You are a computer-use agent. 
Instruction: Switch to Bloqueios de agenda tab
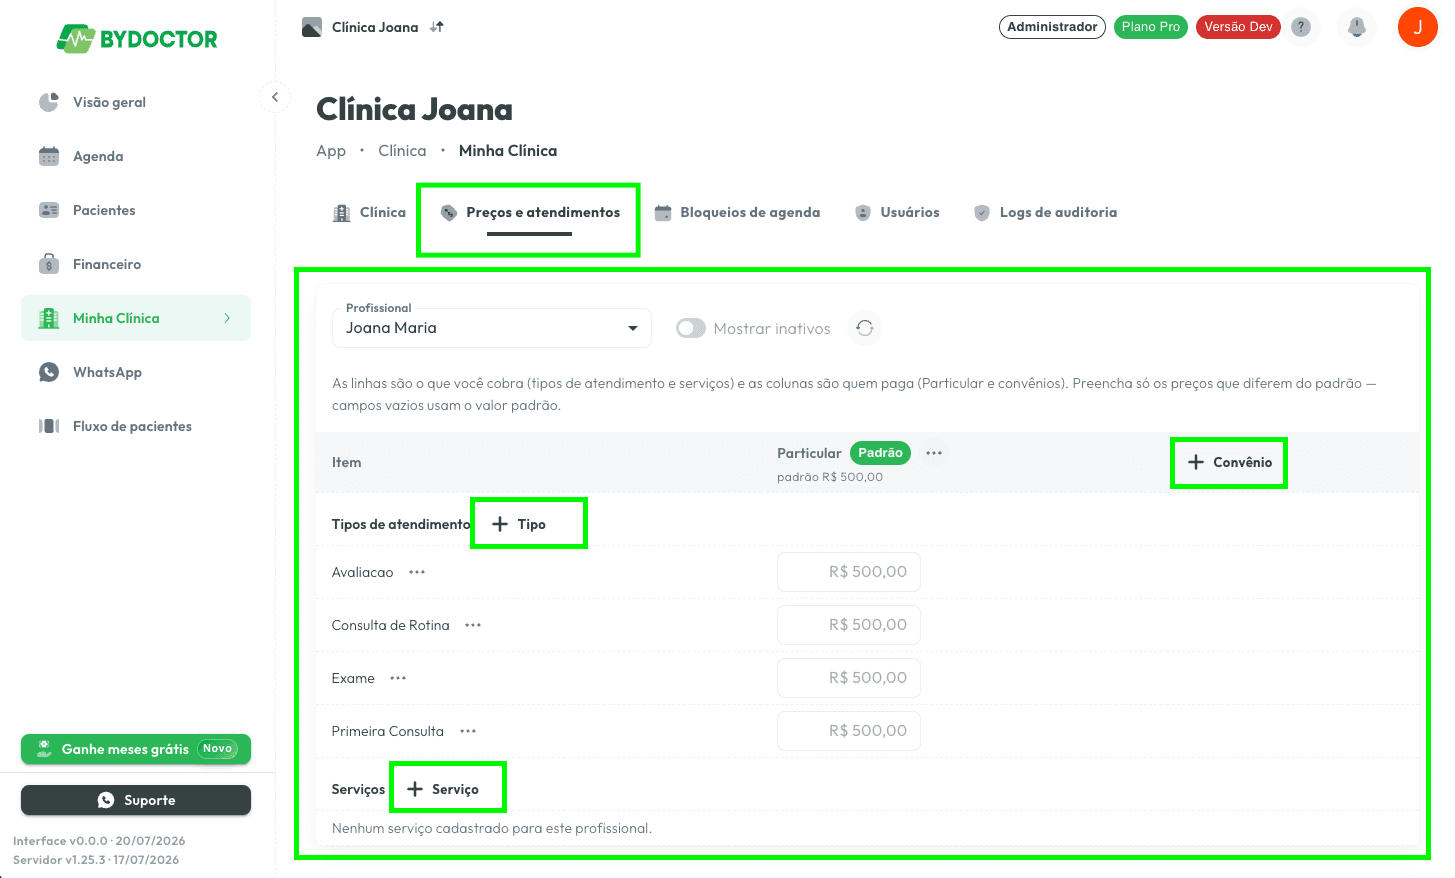pyautogui.click(x=737, y=212)
